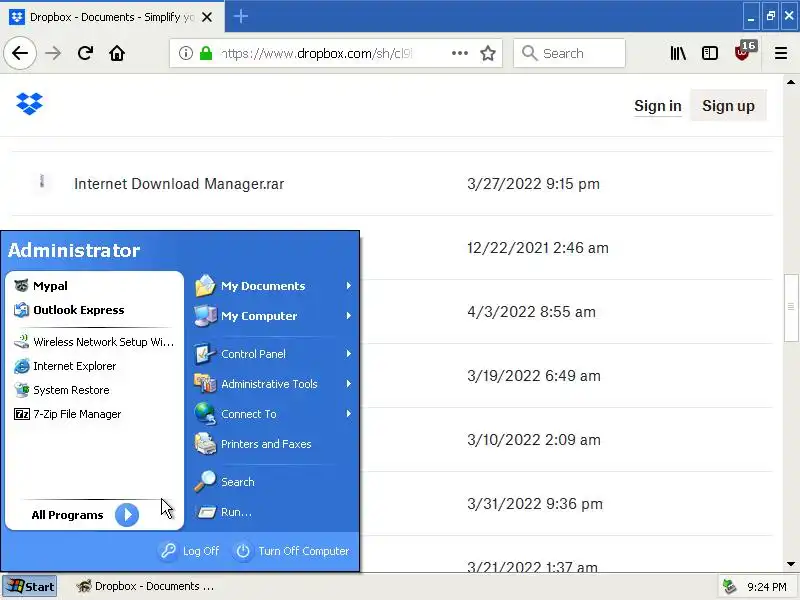Expand the My Documents submenu arrow

[348, 286]
